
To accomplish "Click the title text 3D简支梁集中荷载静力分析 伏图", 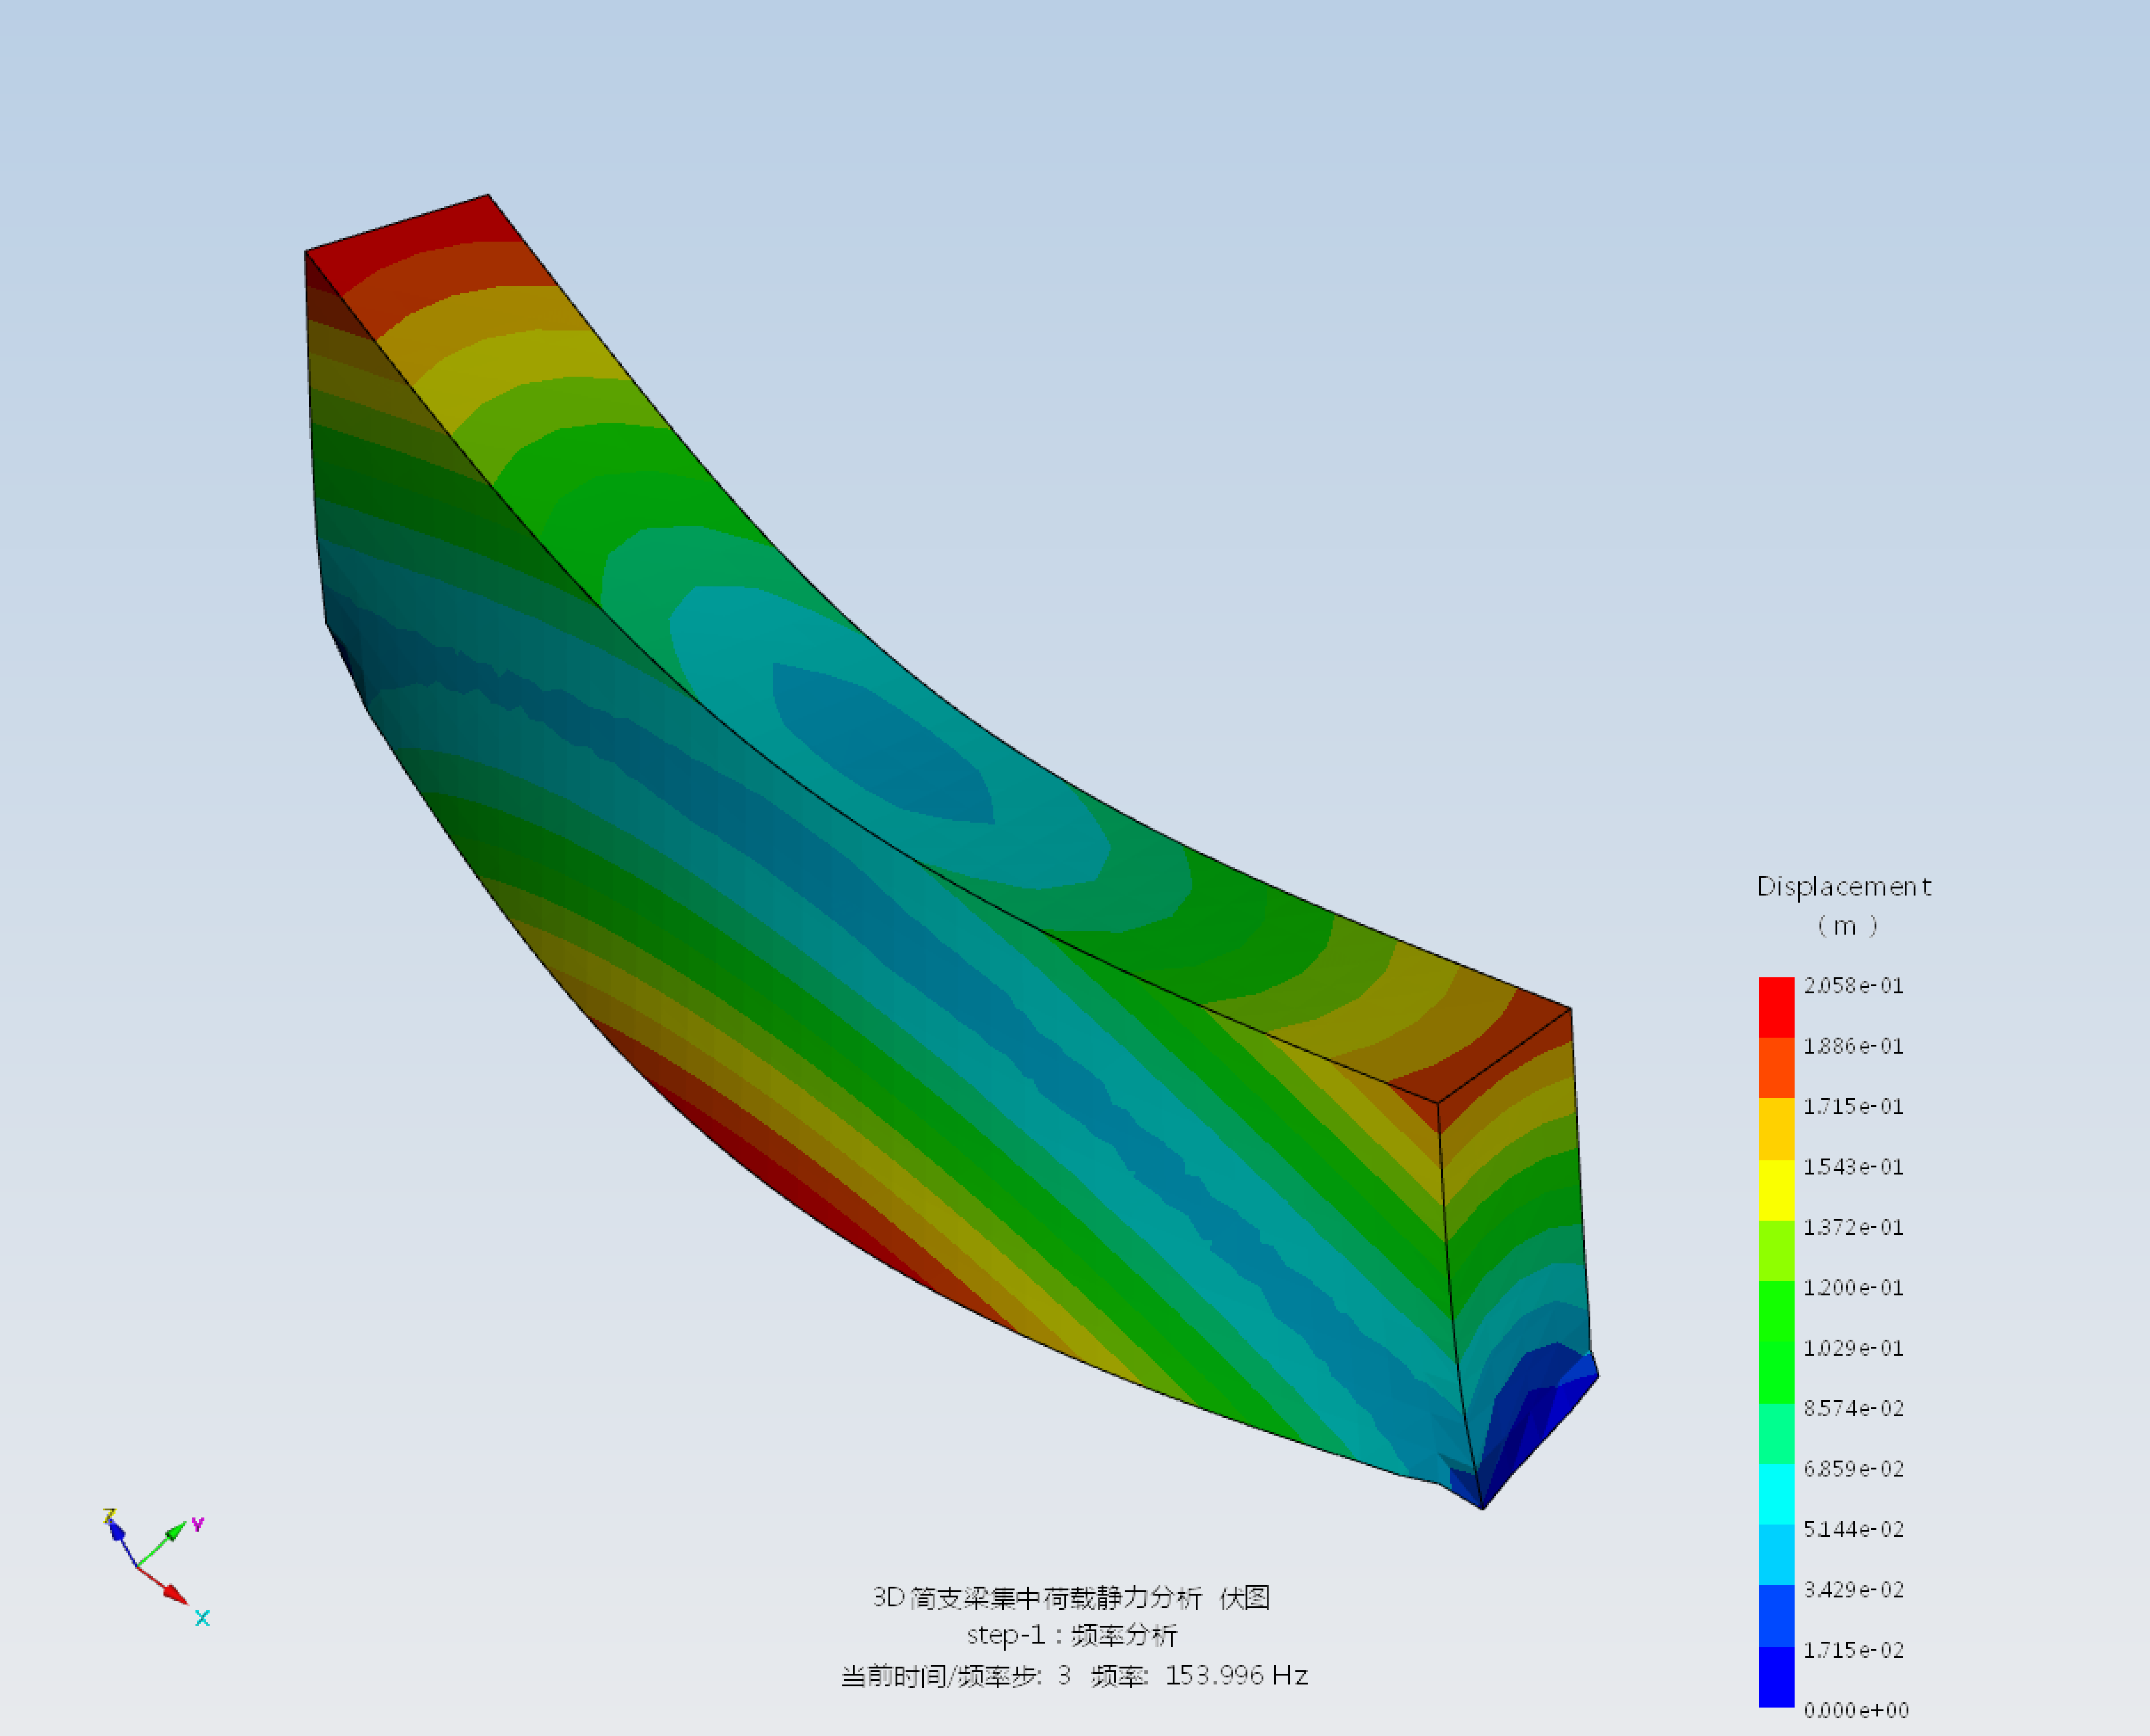I will 1071,1598.
